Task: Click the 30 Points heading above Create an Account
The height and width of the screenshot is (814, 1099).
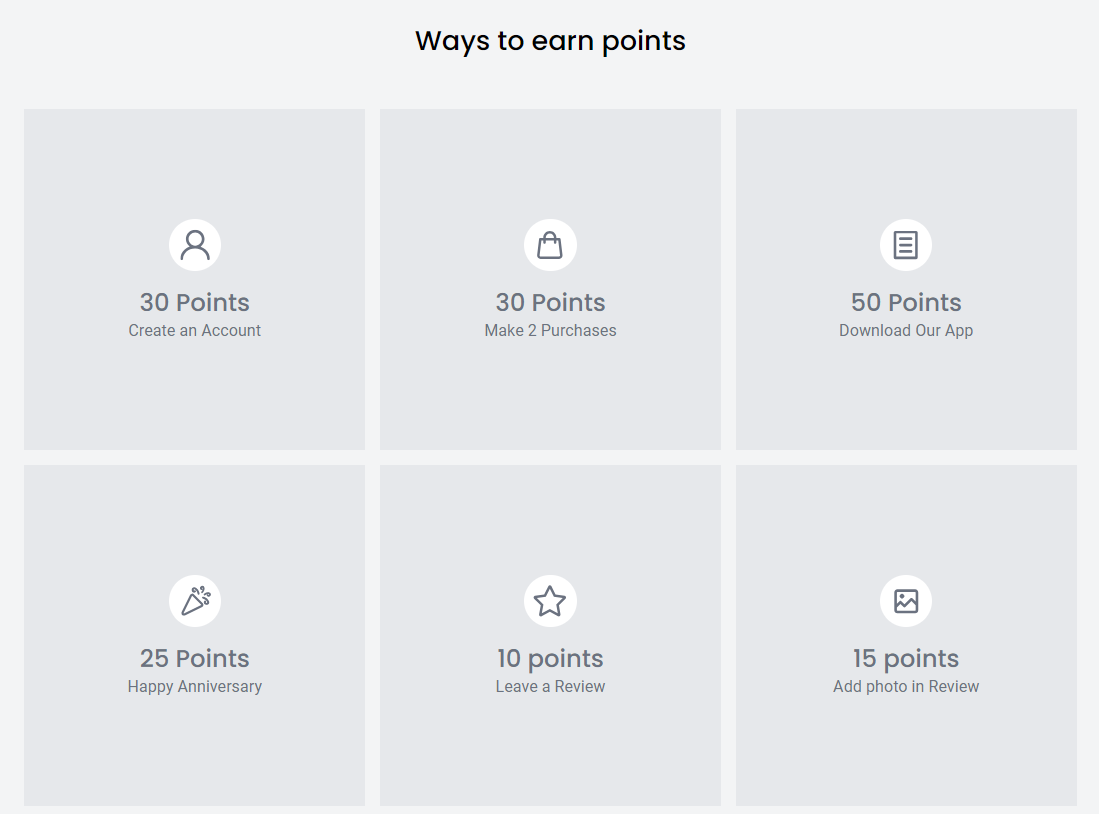Action: (194, 302)
